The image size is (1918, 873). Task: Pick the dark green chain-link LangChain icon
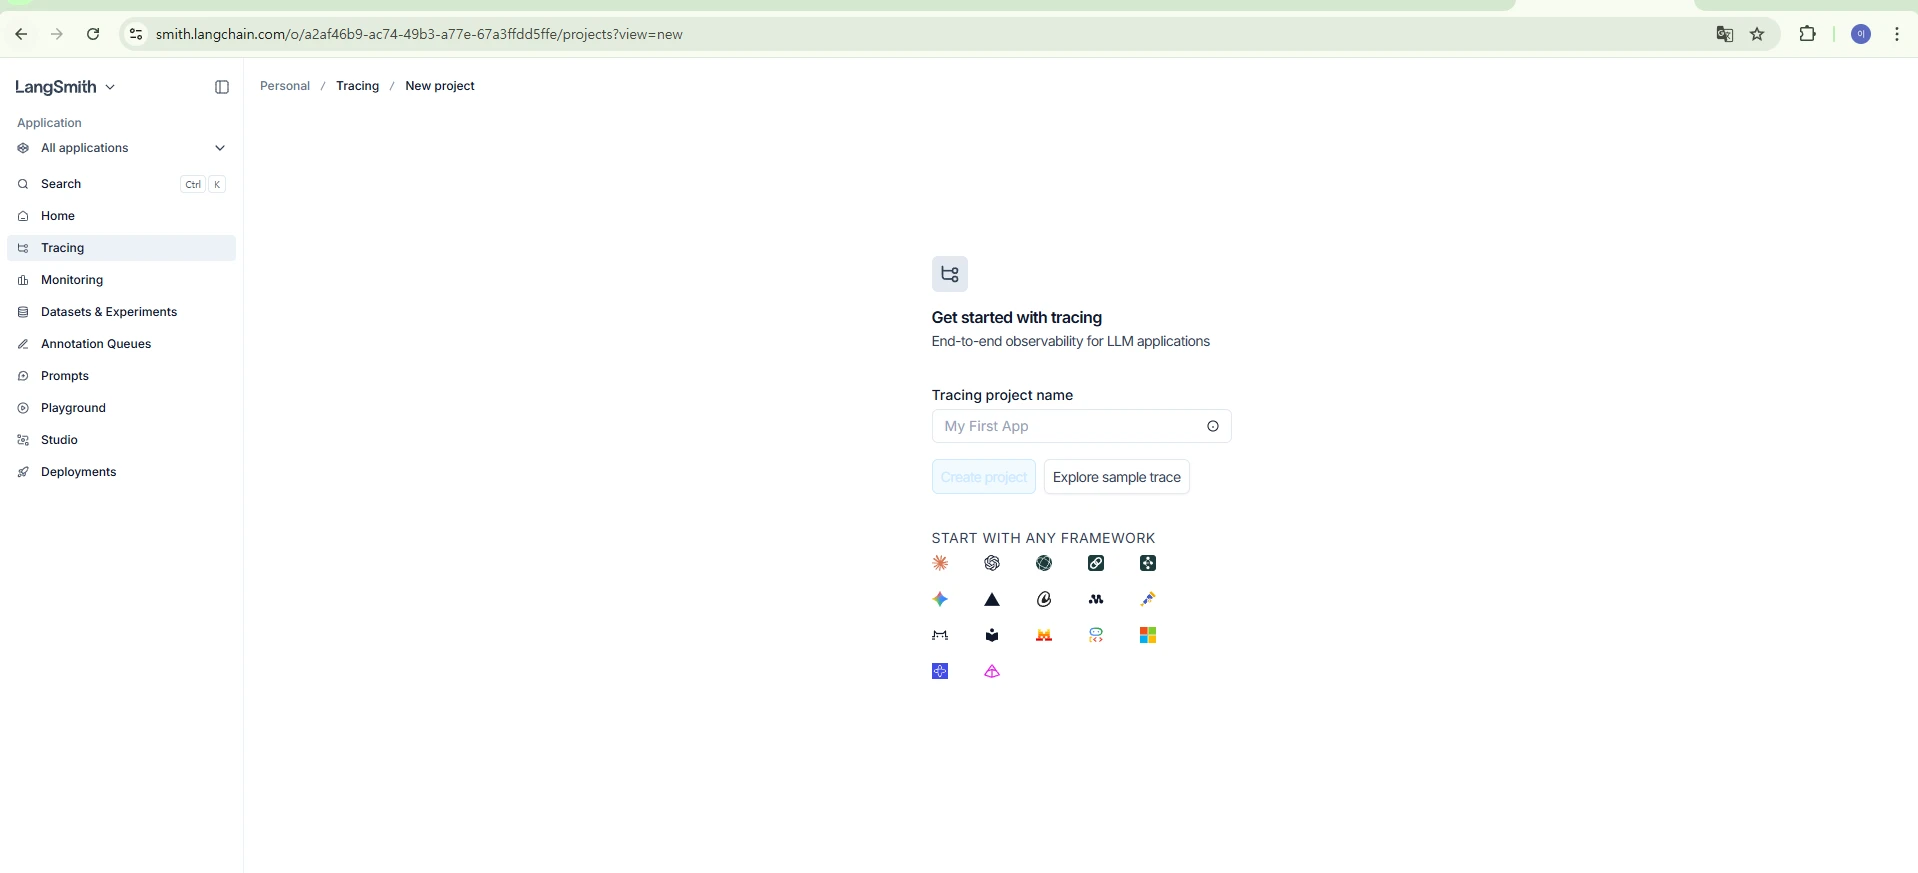1096,563
